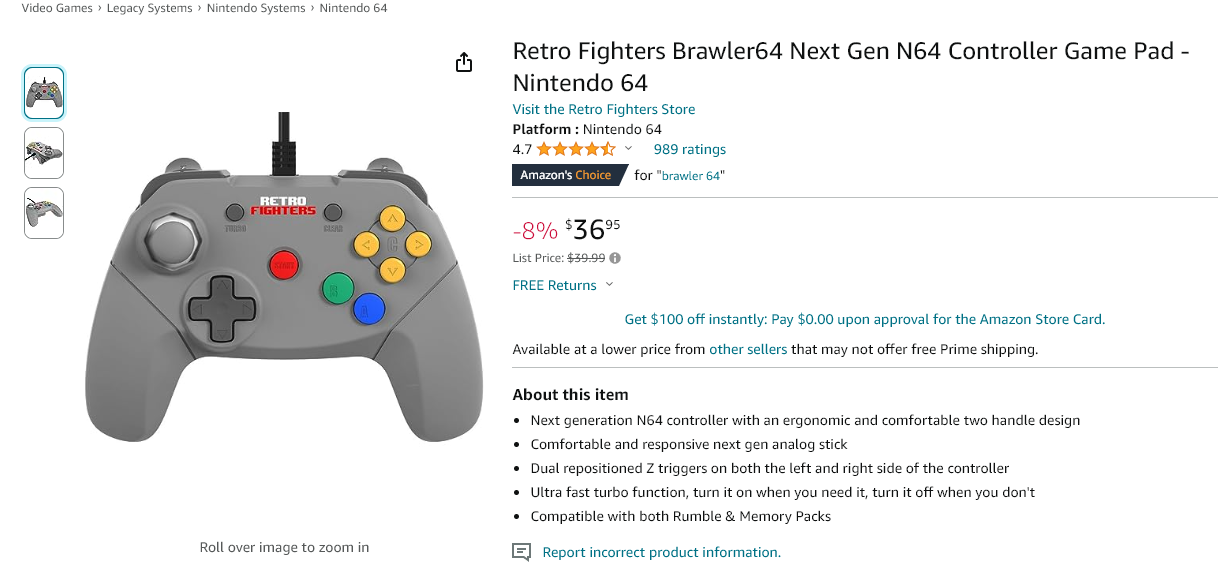The height and width of the screenshot is (580, 1228).
Task: Click the "brawler 64" search term link
Action: click(690, 176)
